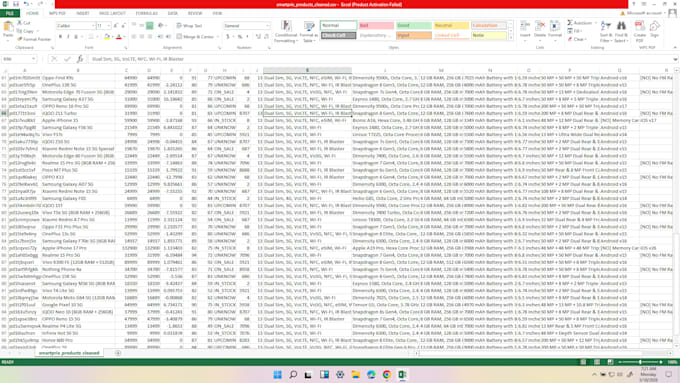Click the Font Color A icon
Viewport: 680px width, 383px height.
(x=118, y=37)
